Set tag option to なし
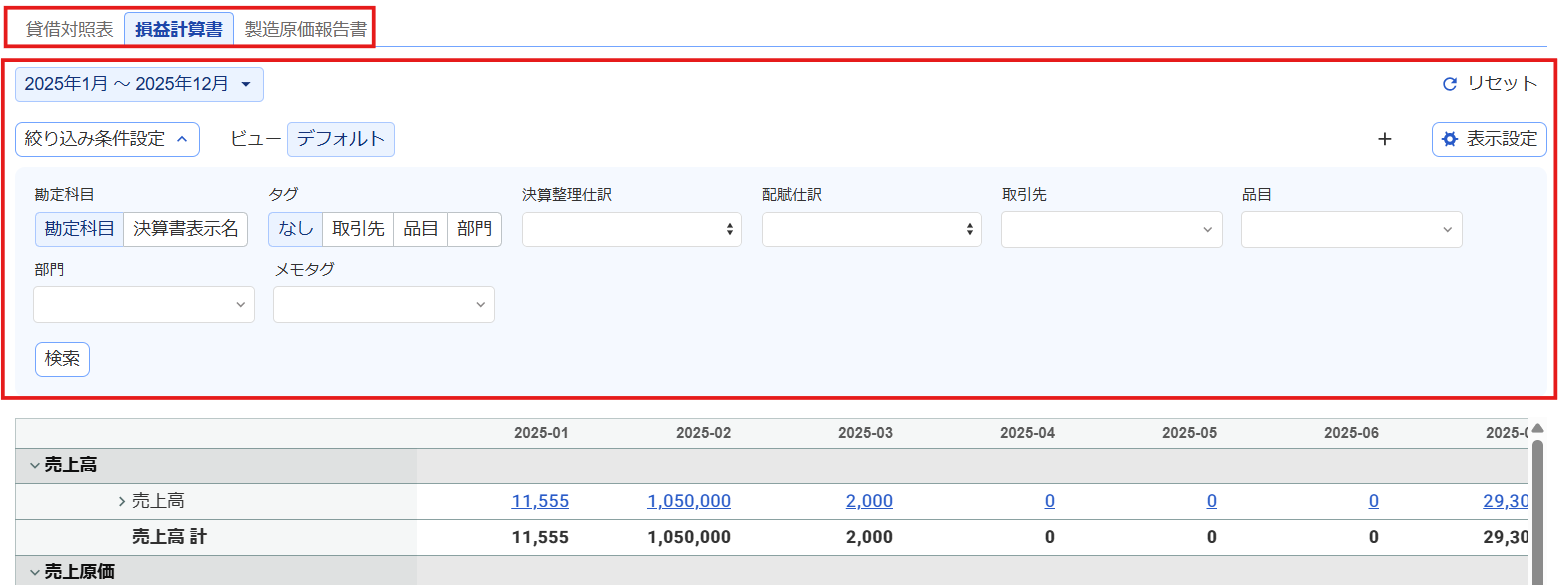 295,229
